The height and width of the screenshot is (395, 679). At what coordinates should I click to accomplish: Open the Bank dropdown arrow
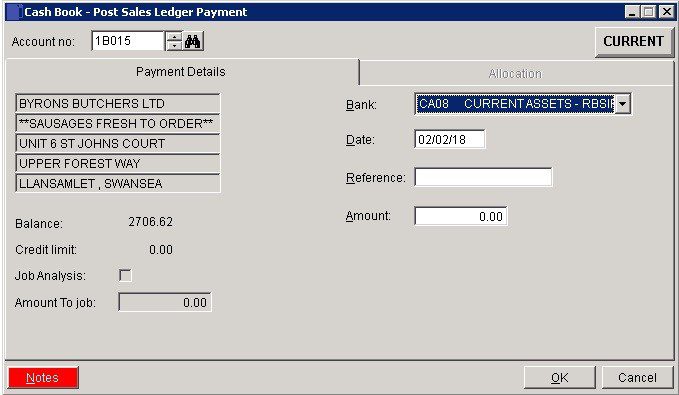622,104
